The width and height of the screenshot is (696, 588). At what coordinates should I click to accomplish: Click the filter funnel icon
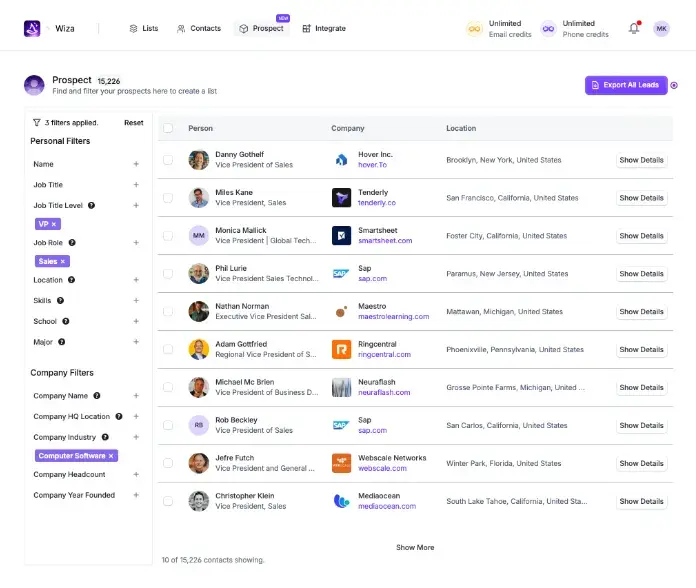click(37, 122)
